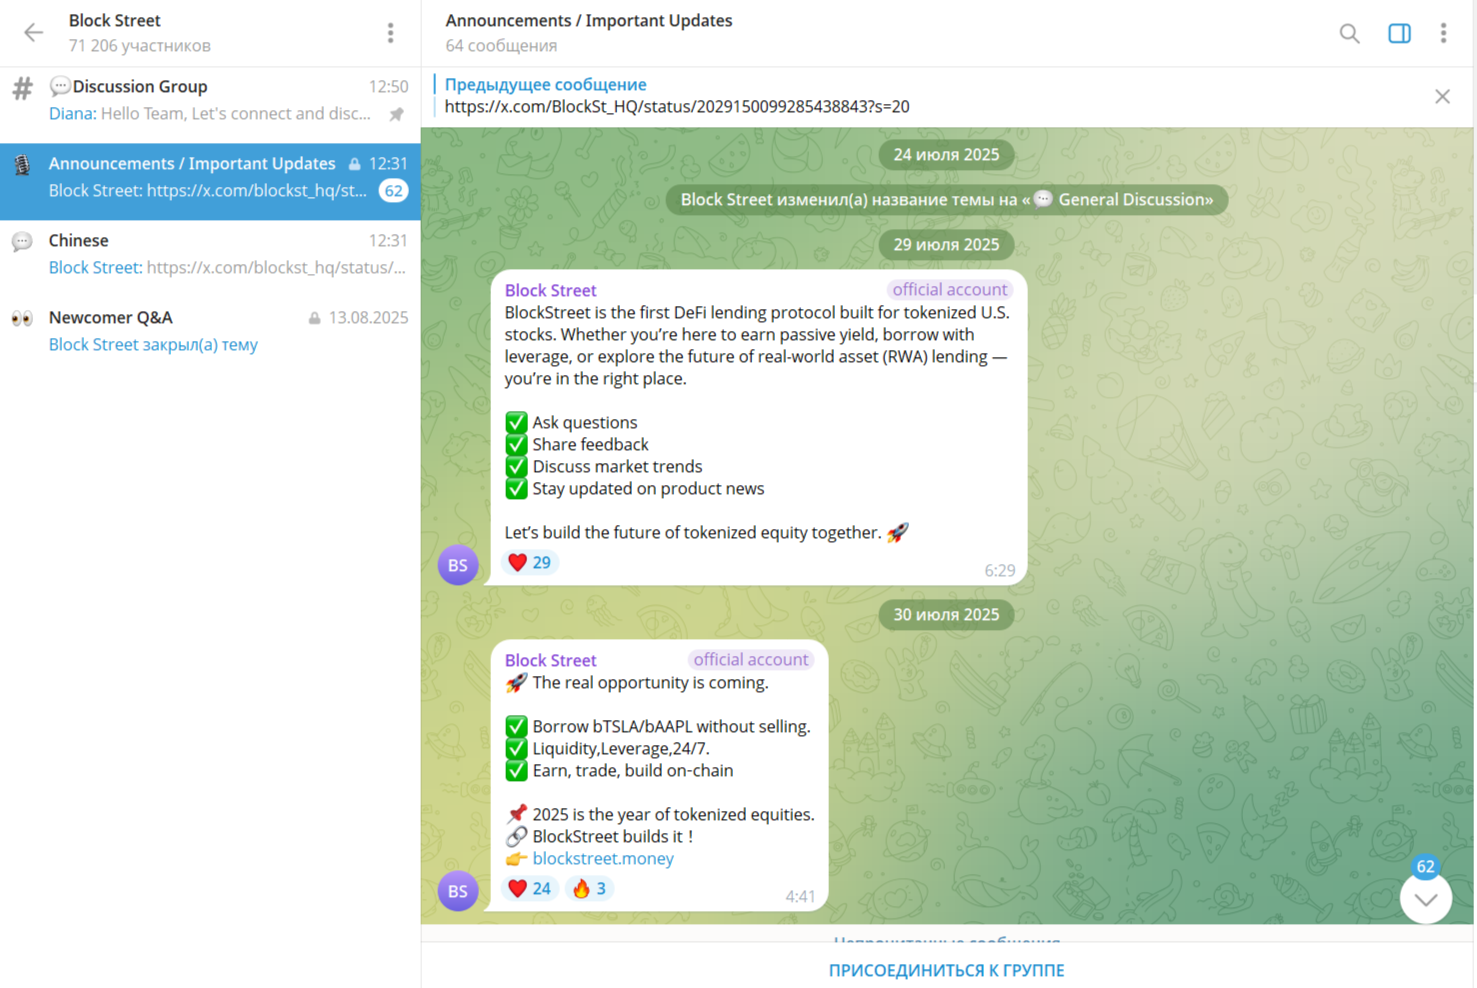Screen dimensions: 1477x988
Task: Open BS avatar beside July 29 message
Action: click(458, 565)
